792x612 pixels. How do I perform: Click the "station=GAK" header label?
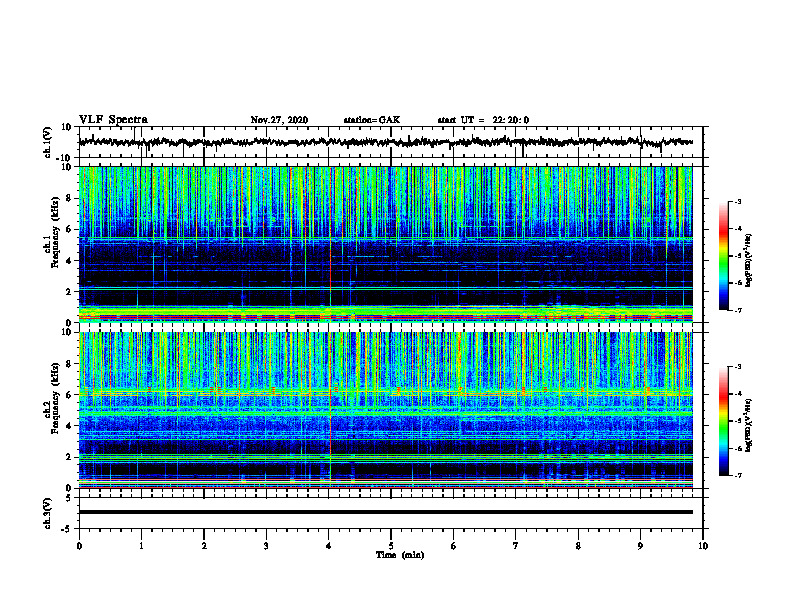pos(372,120)
